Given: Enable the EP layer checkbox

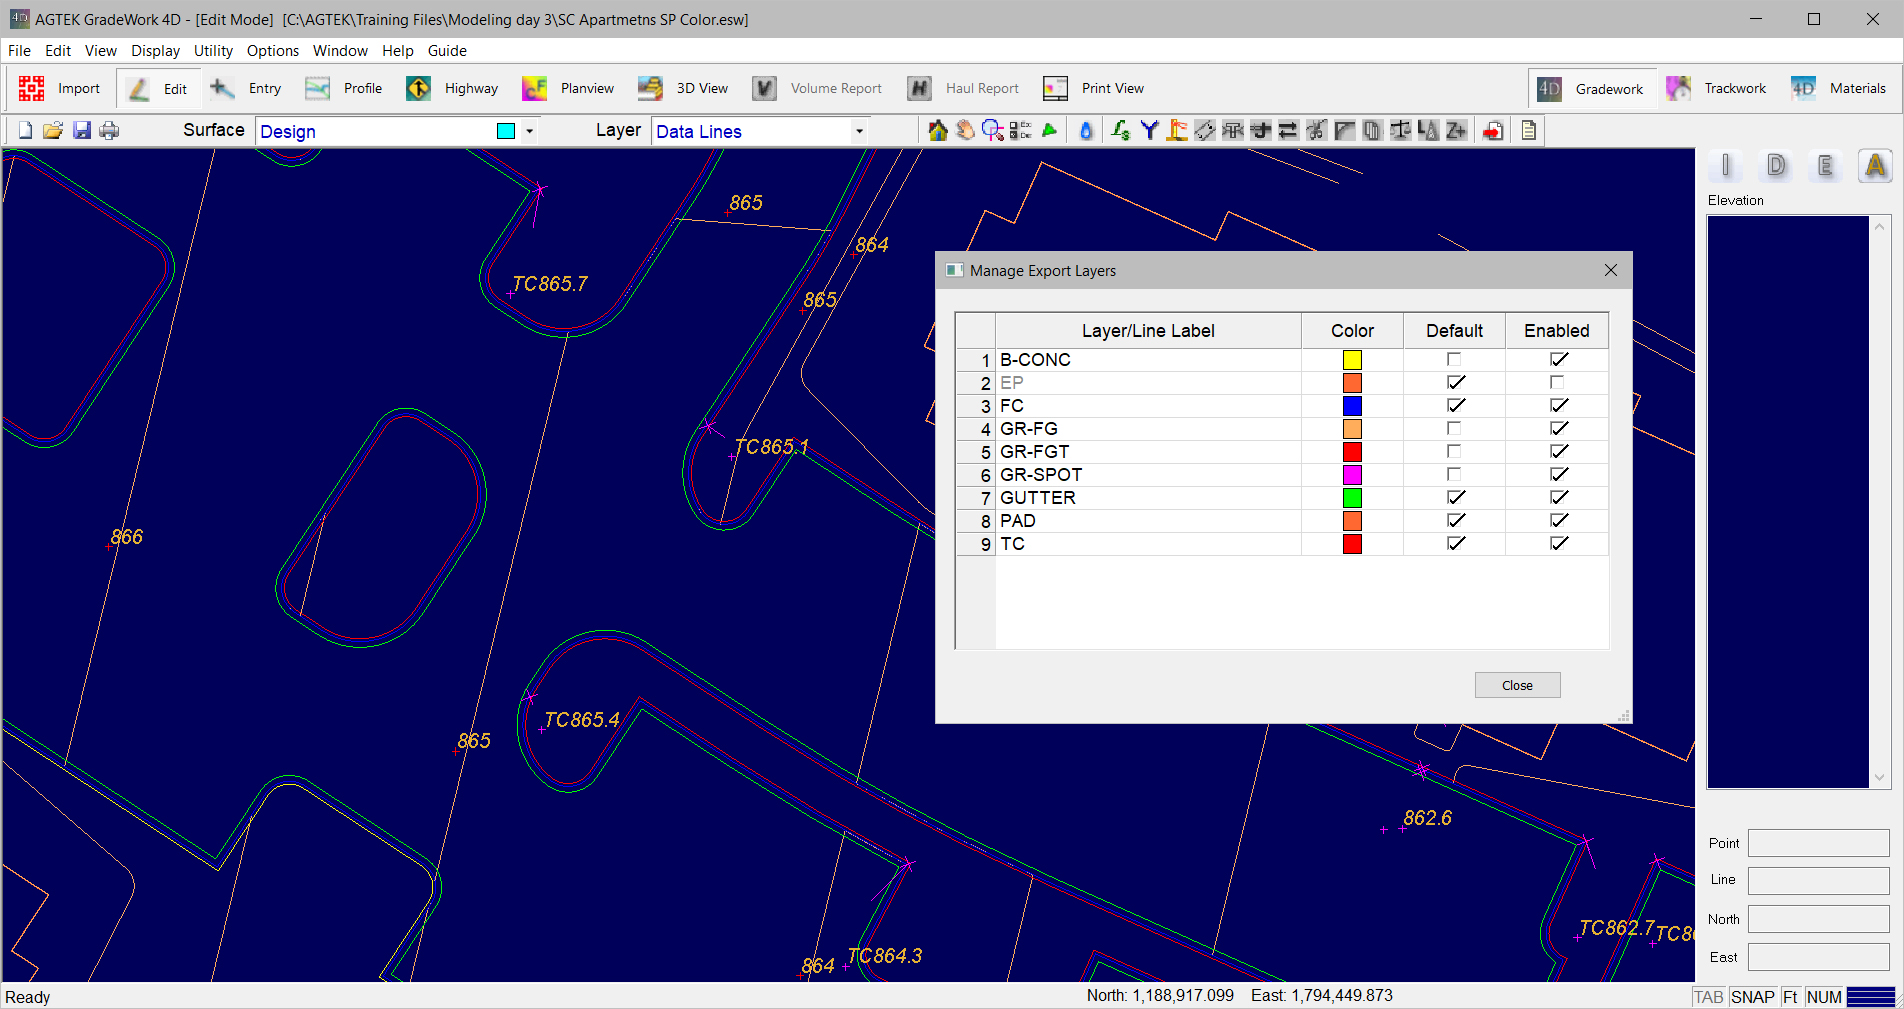Looking at the screenshot, I should pos(1557,382).
